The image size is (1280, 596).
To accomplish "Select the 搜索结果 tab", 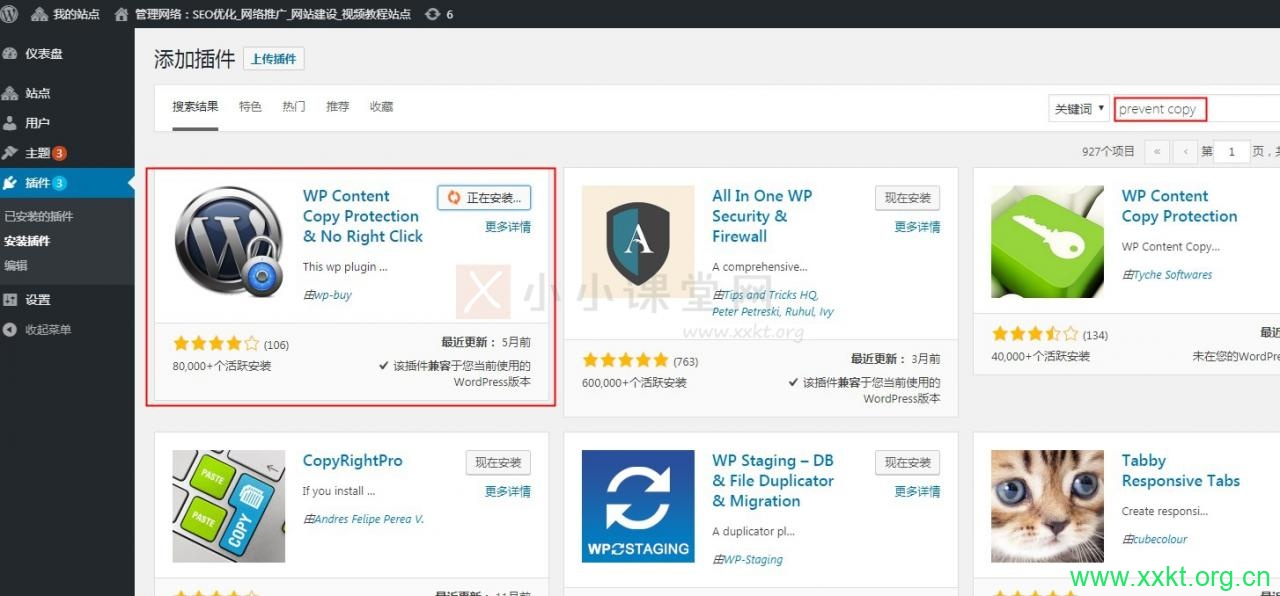I will point(195,106).
